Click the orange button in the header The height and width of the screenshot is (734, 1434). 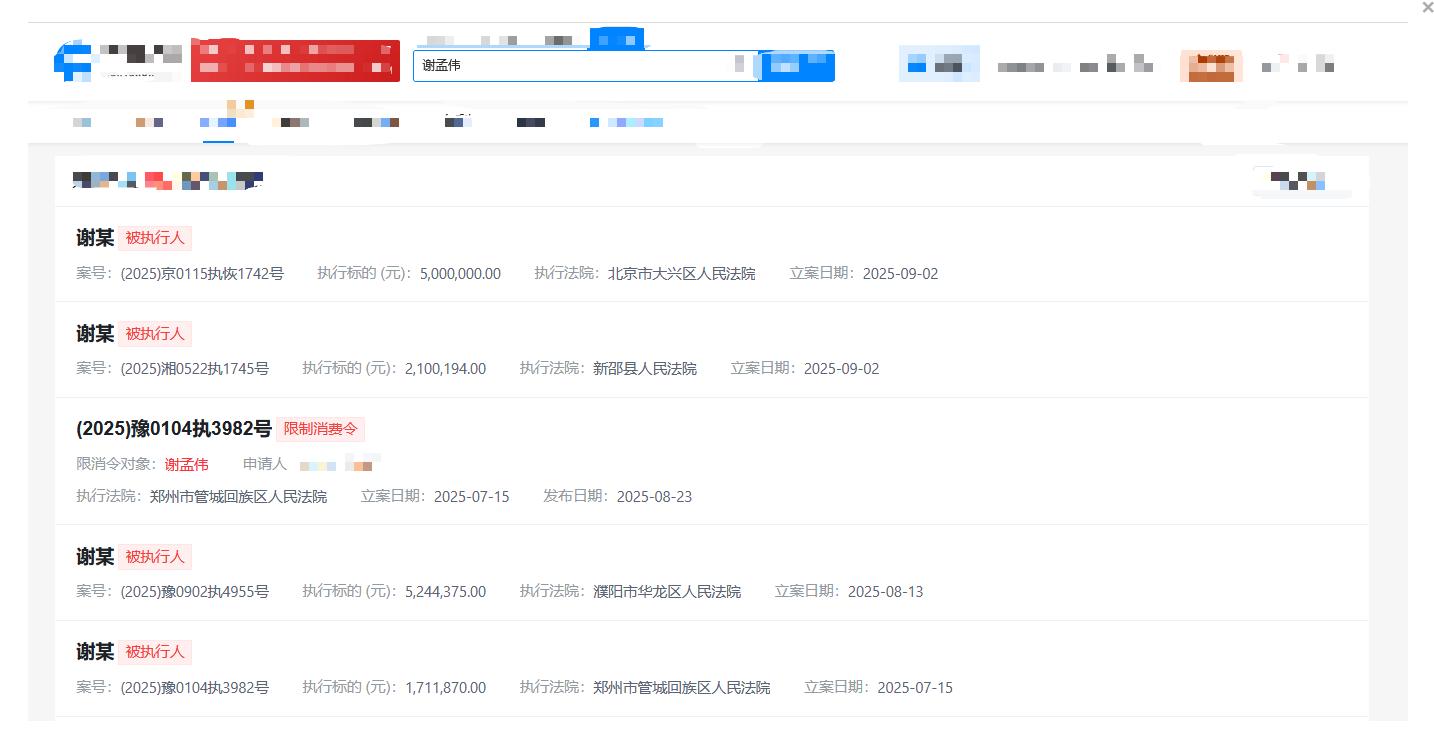tap(1211, 66)
